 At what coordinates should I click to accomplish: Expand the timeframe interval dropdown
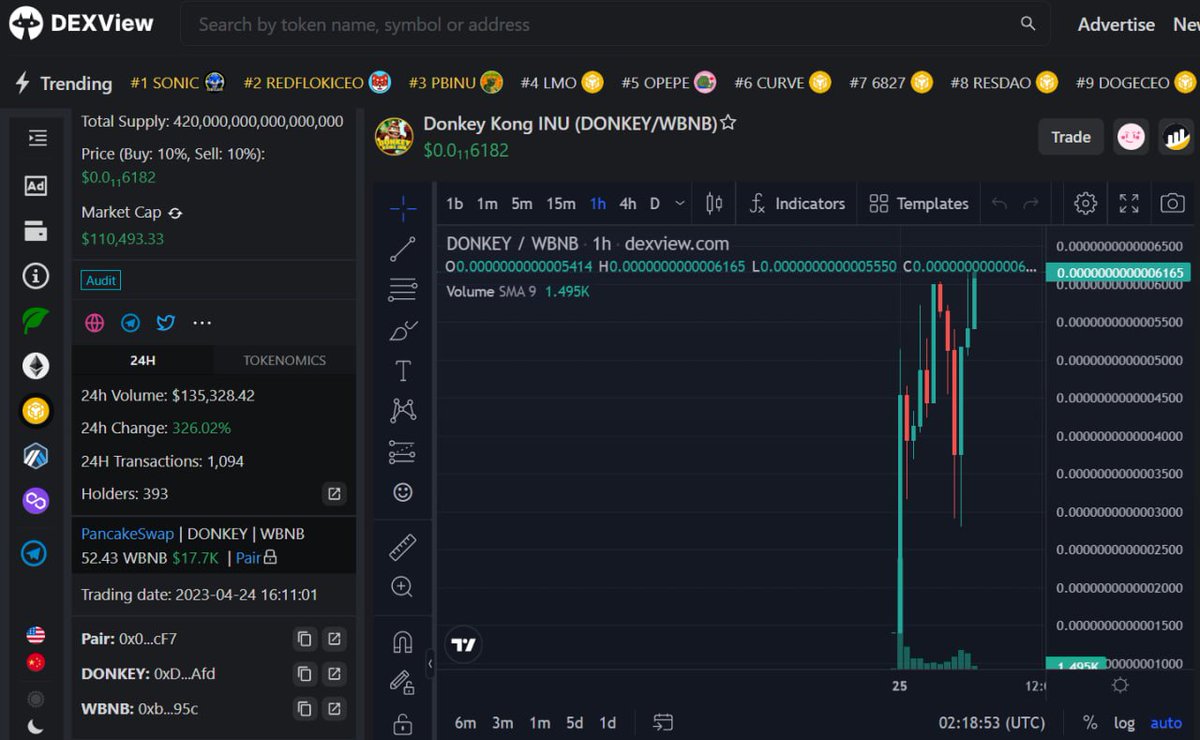tap(680, 203)
